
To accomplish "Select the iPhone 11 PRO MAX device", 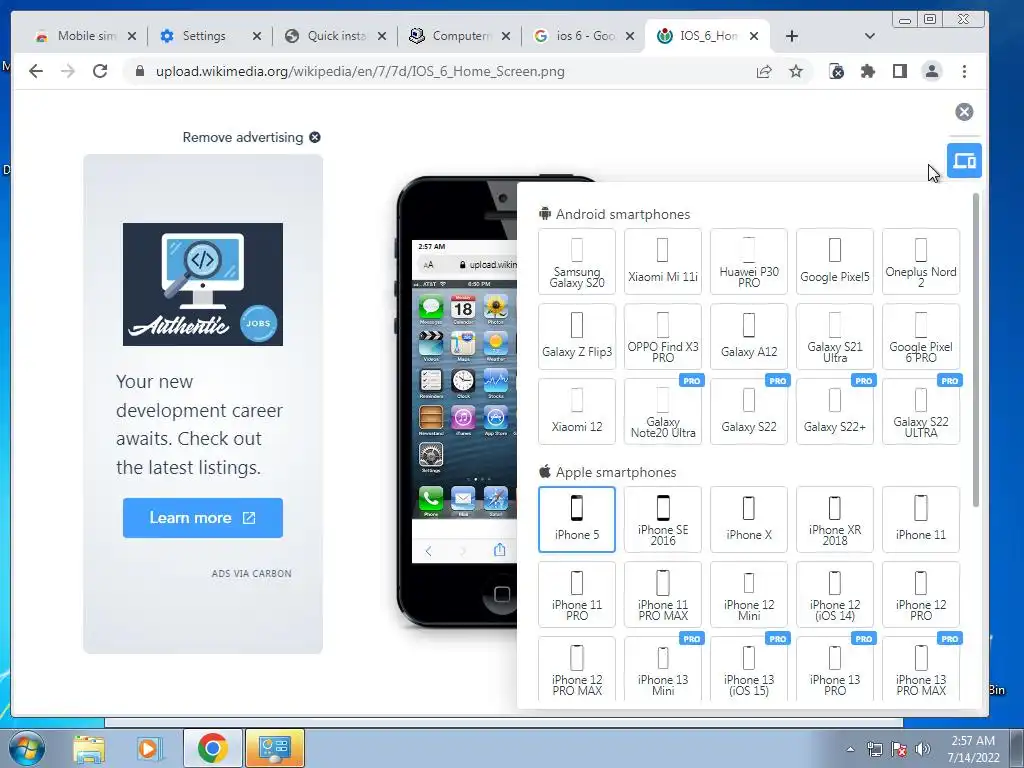I will (663, 595).
